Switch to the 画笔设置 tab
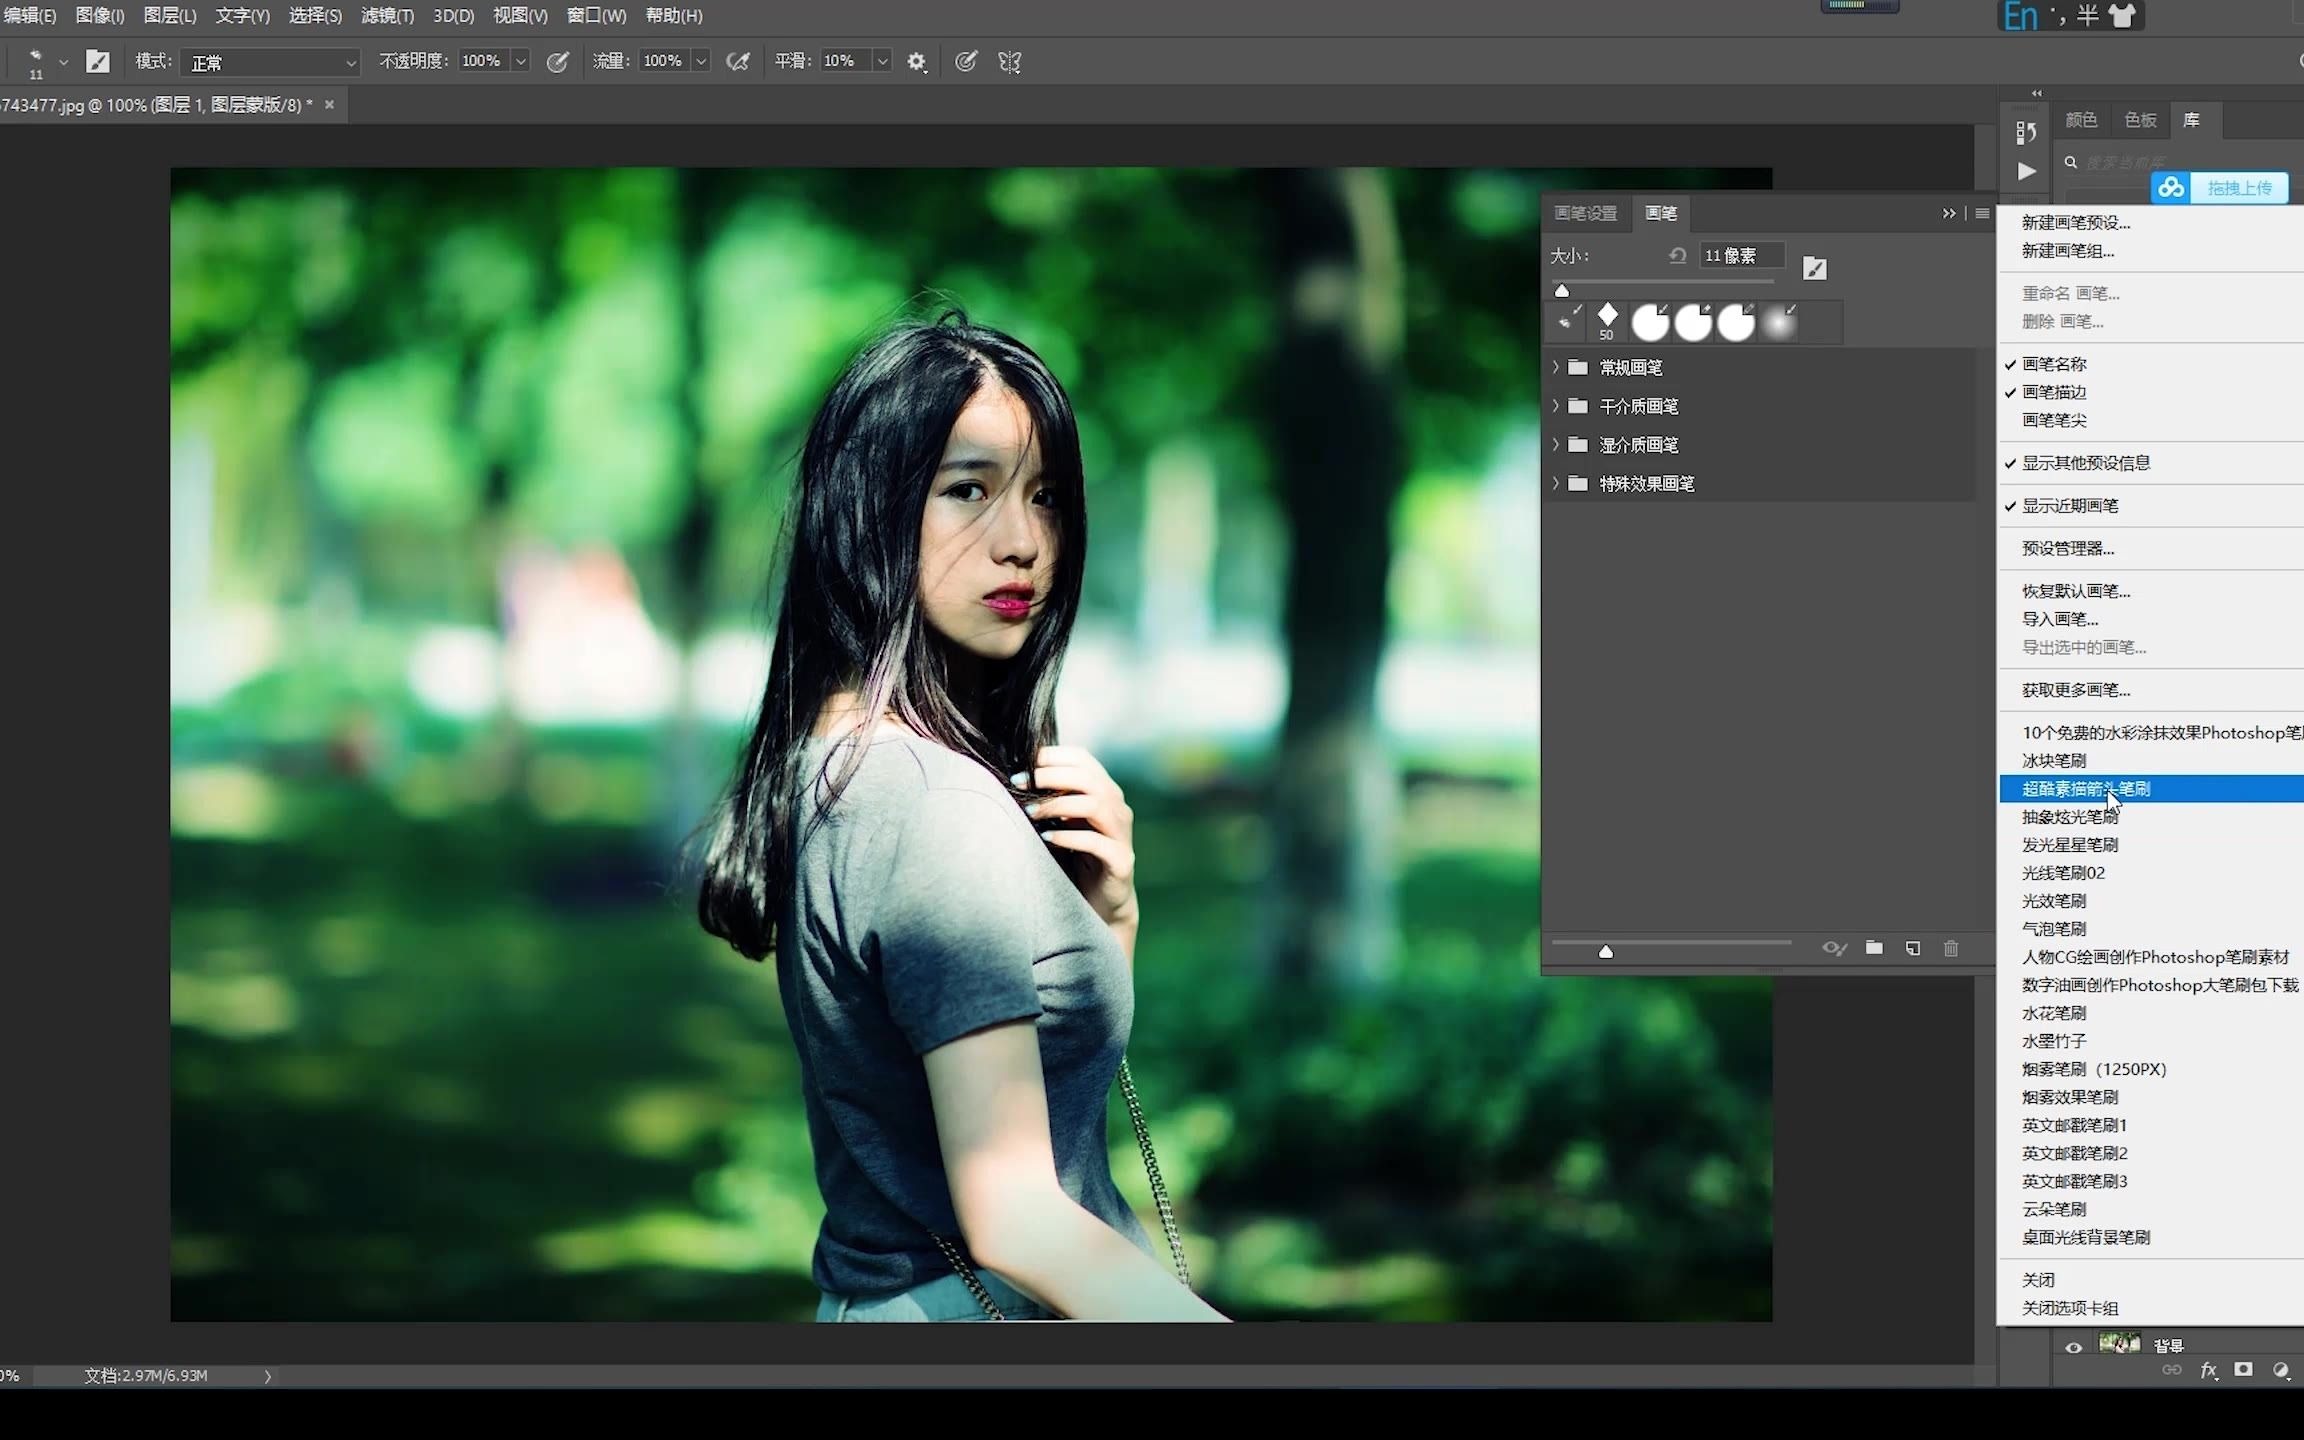 coord(1585,213)
